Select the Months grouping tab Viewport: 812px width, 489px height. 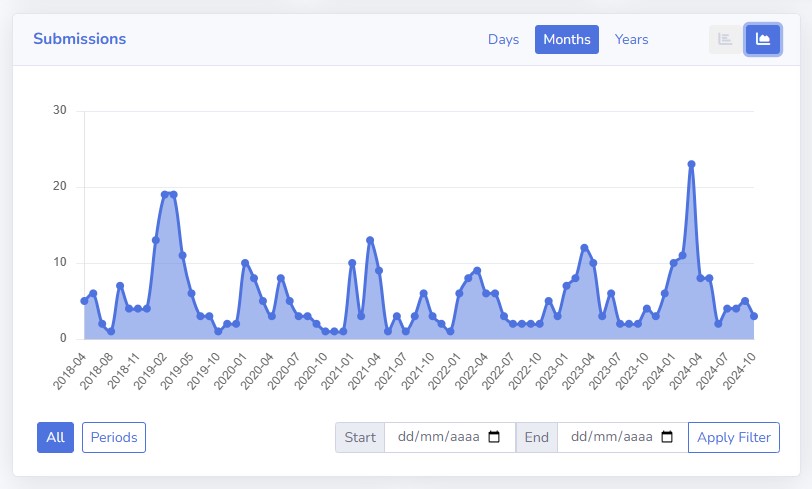567,39
